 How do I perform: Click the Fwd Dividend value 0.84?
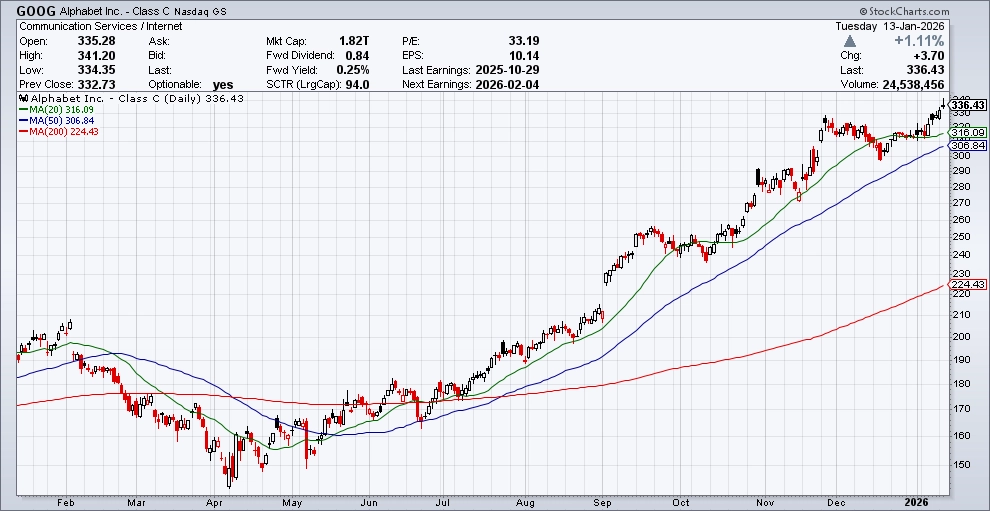pyautogui.click(x=357, y=56)
